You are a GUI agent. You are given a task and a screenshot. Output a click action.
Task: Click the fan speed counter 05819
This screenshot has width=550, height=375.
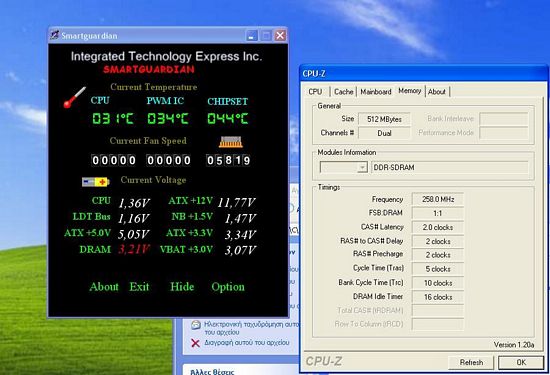click(228, 160)
